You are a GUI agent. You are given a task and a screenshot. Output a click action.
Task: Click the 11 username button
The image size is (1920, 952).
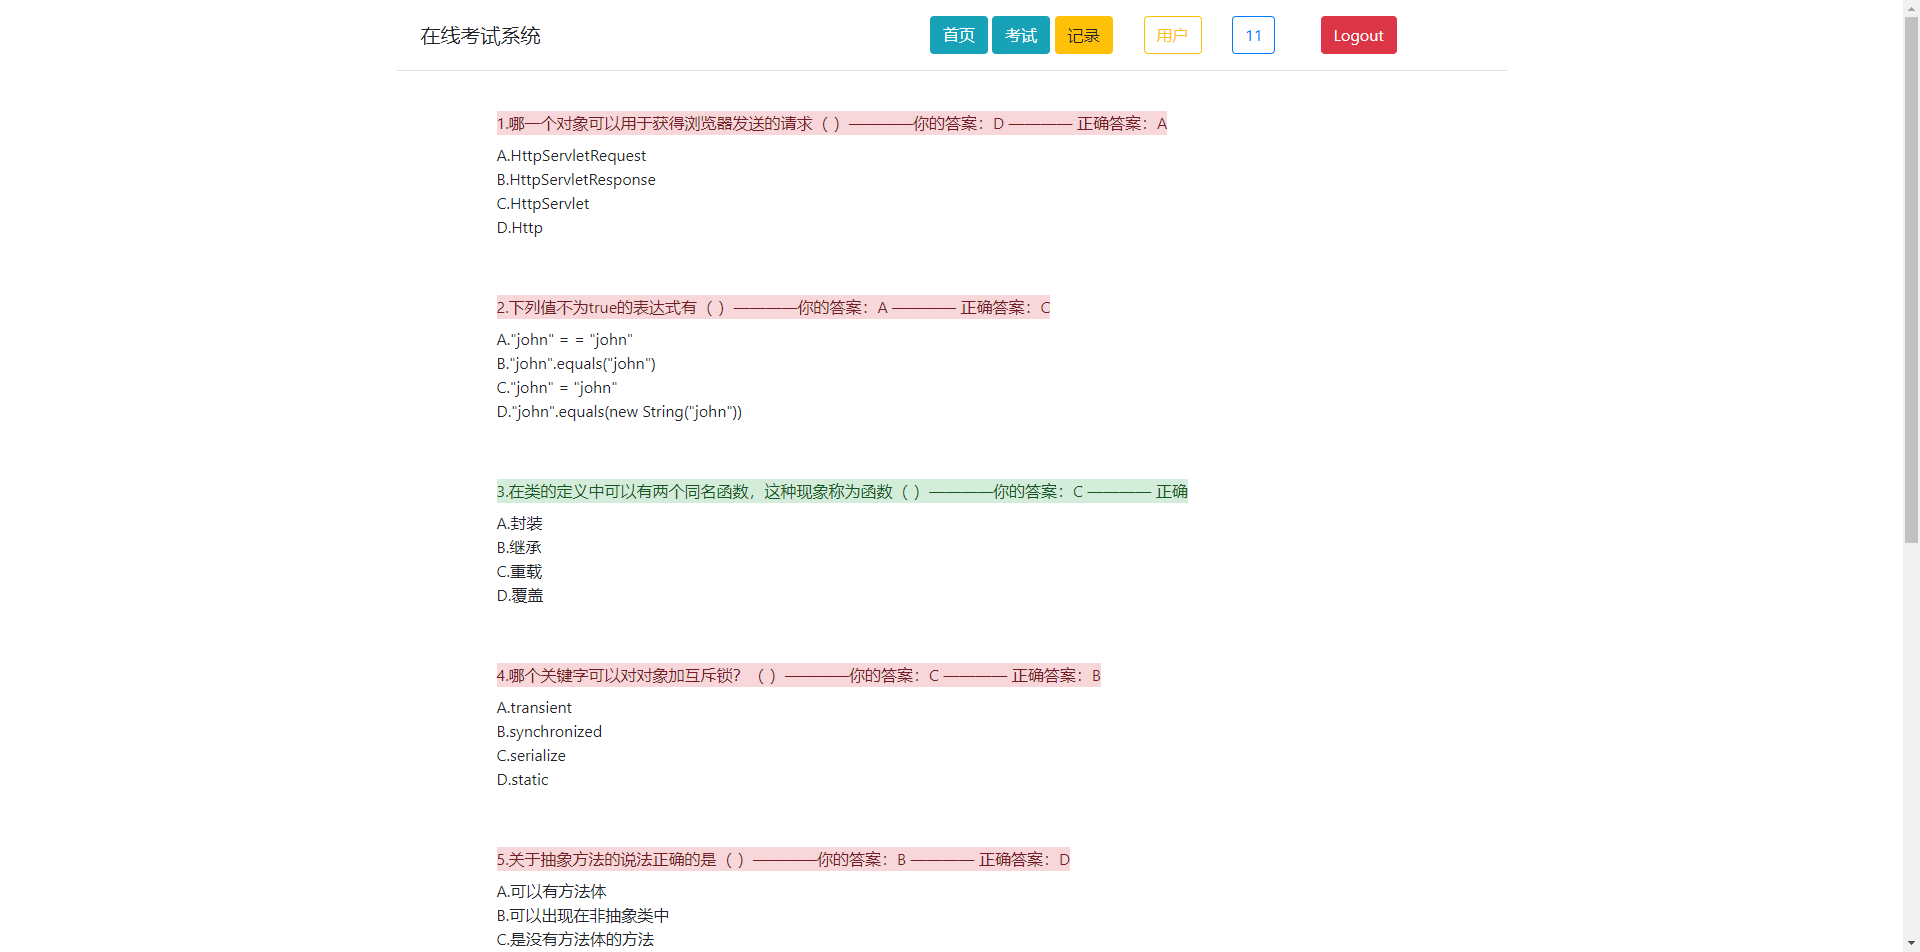point(1253,35)
